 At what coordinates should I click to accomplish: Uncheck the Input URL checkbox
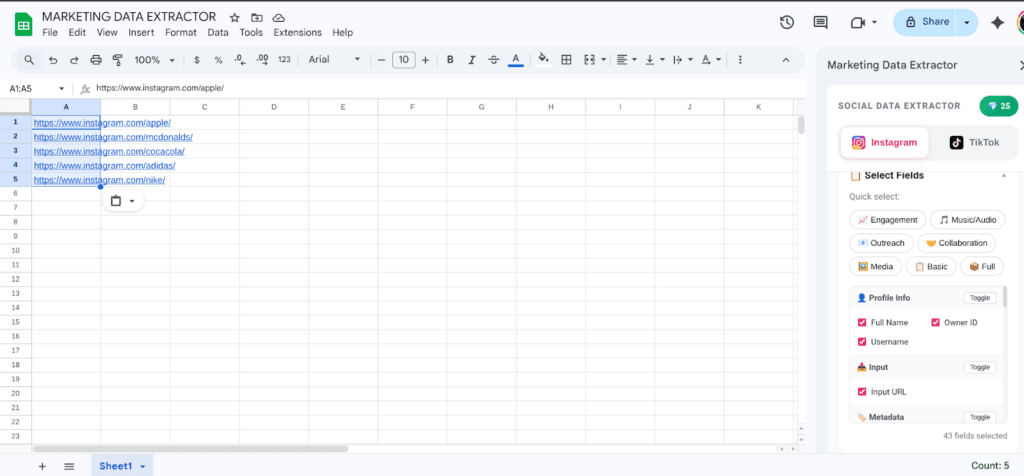point(862,392)
